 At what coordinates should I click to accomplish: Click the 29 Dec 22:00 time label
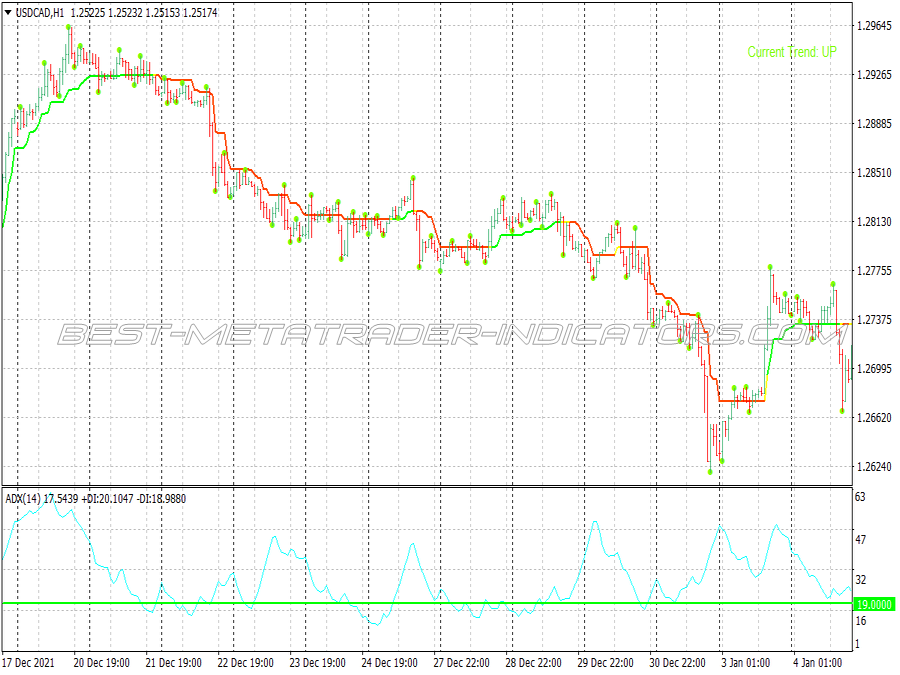tap(606, 662)
